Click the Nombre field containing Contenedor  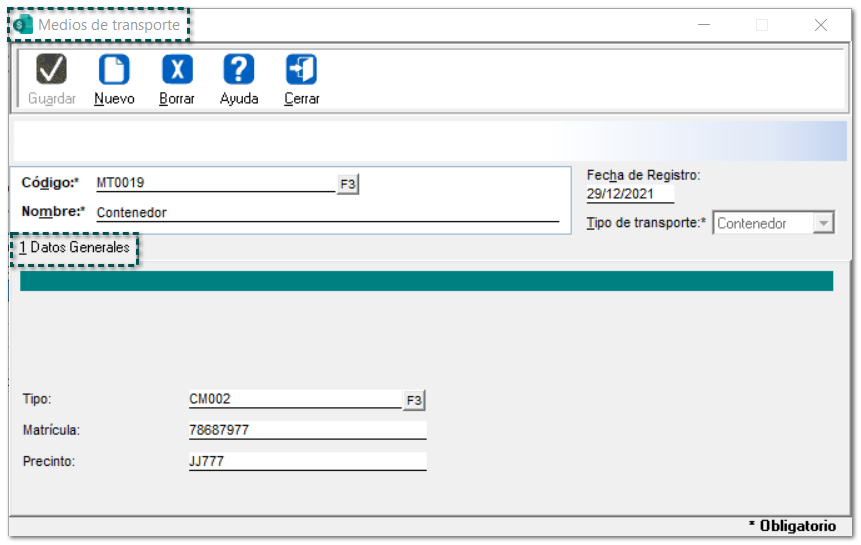click(326, 212)
